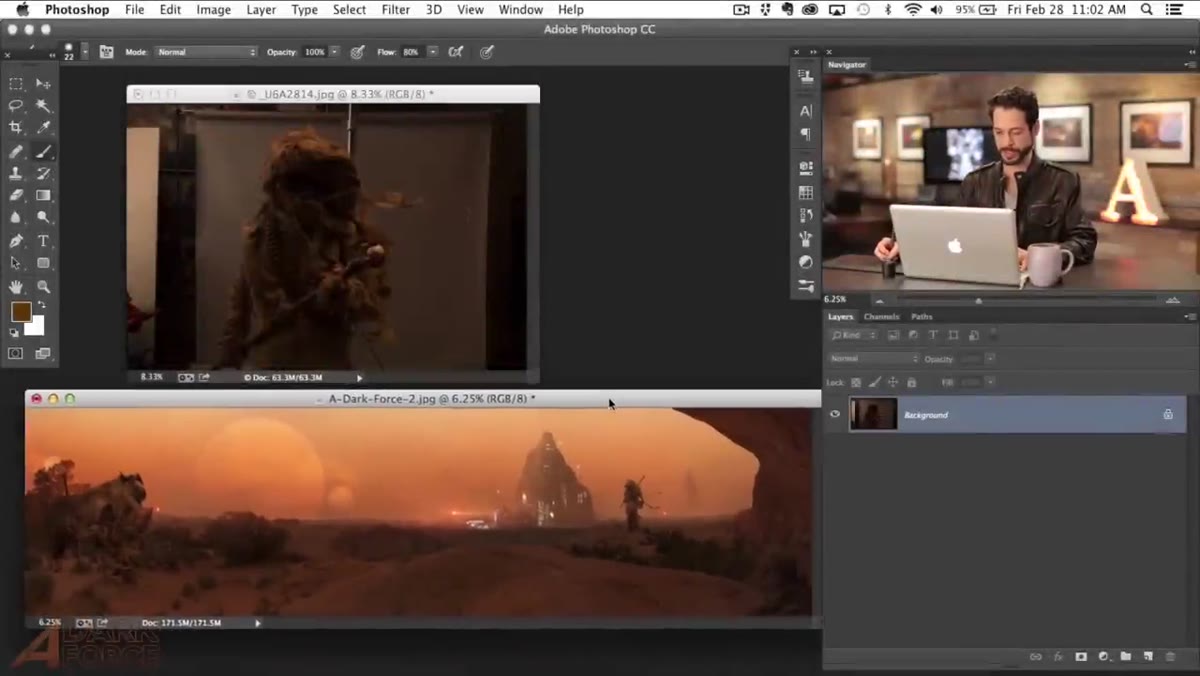Open the Filter menu

(x=396, y=9)
